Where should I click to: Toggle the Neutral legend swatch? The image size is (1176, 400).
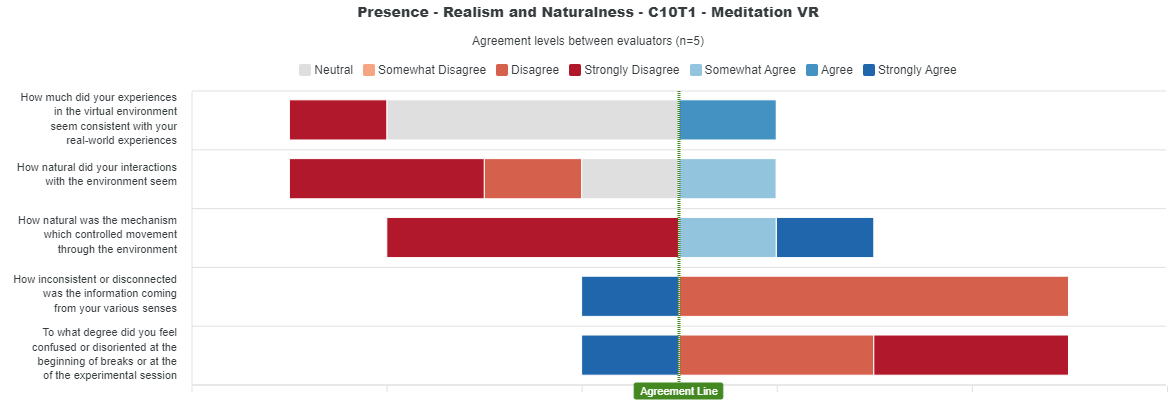[305, 70]
